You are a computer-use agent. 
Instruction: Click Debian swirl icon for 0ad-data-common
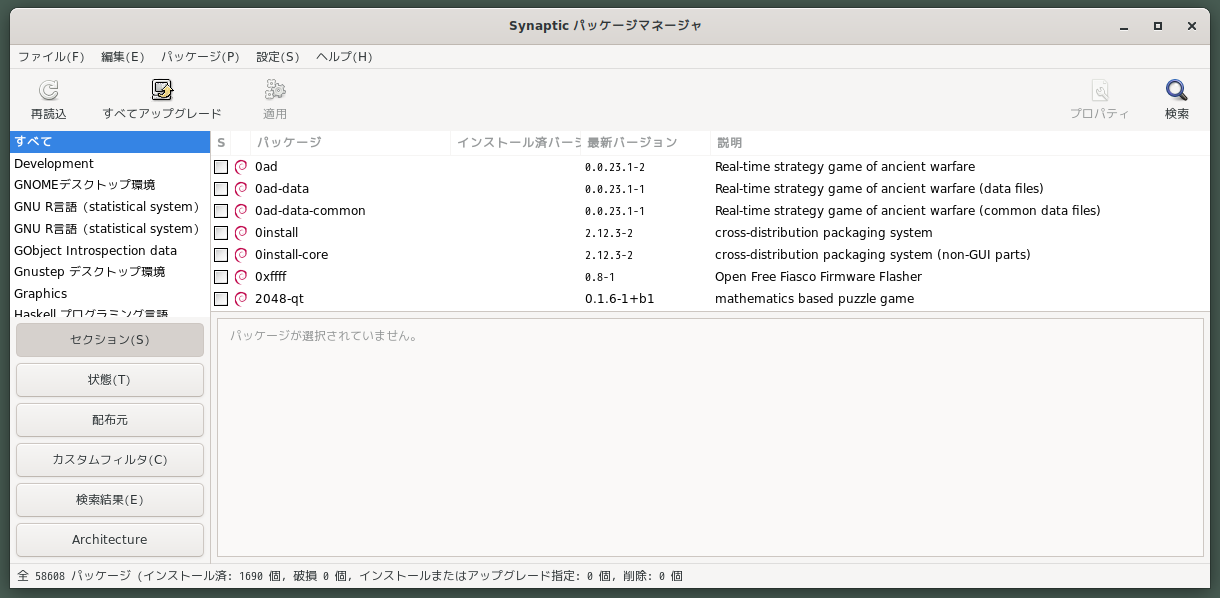(241, 211)
